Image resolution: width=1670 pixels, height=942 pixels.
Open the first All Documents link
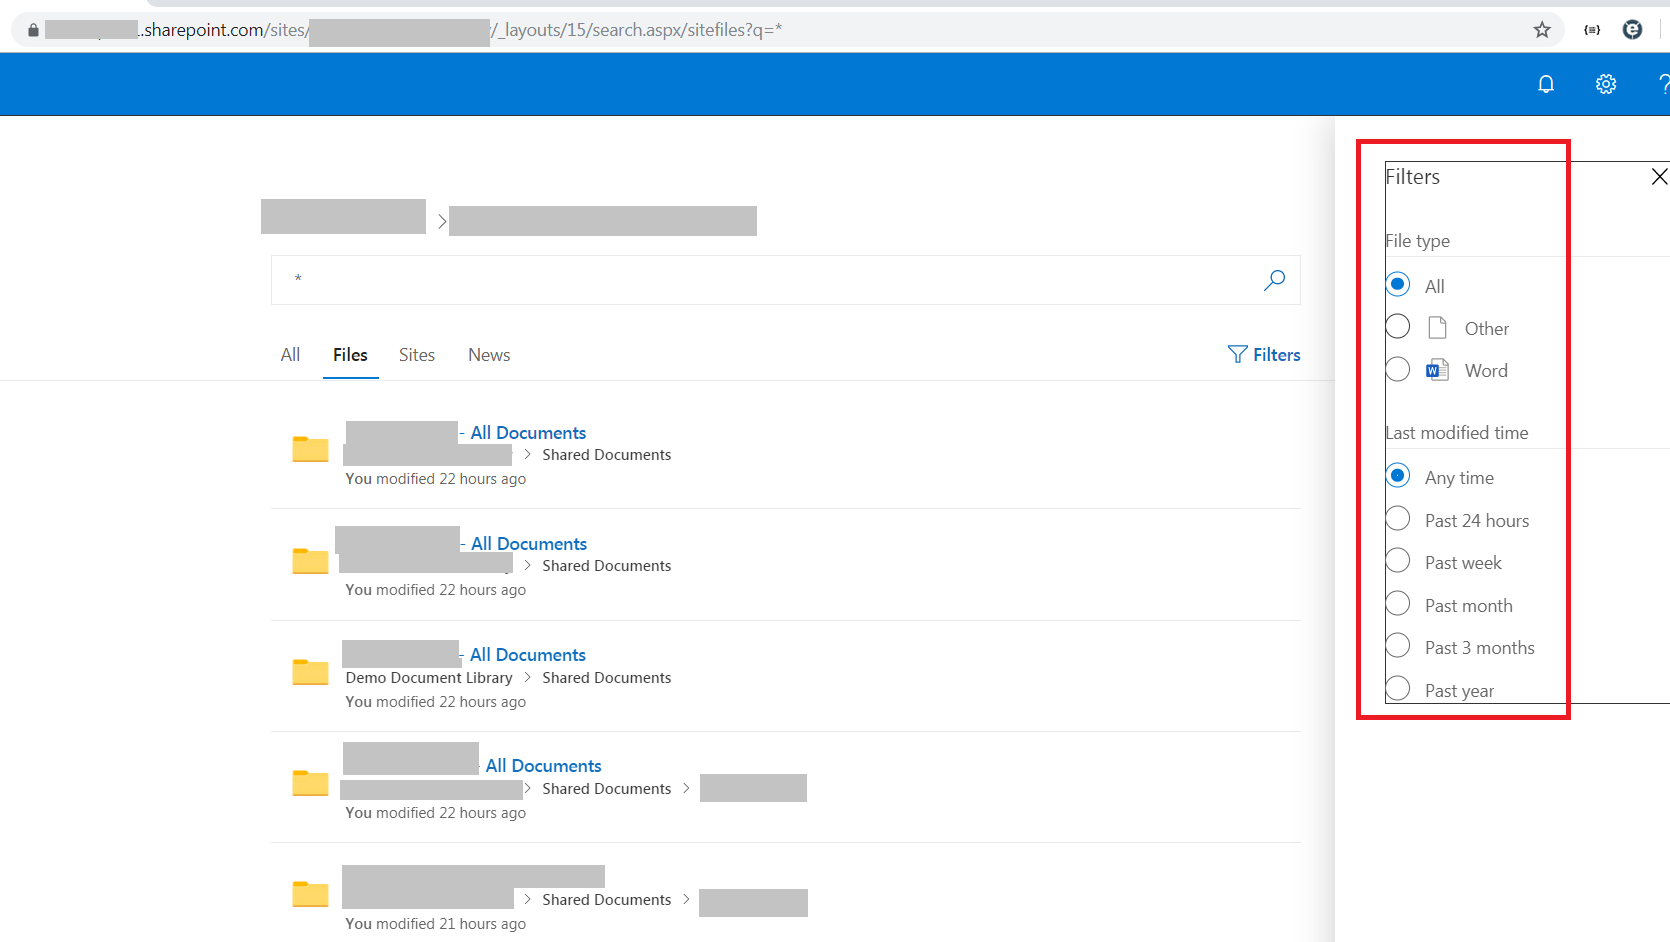tap(526, 432)
